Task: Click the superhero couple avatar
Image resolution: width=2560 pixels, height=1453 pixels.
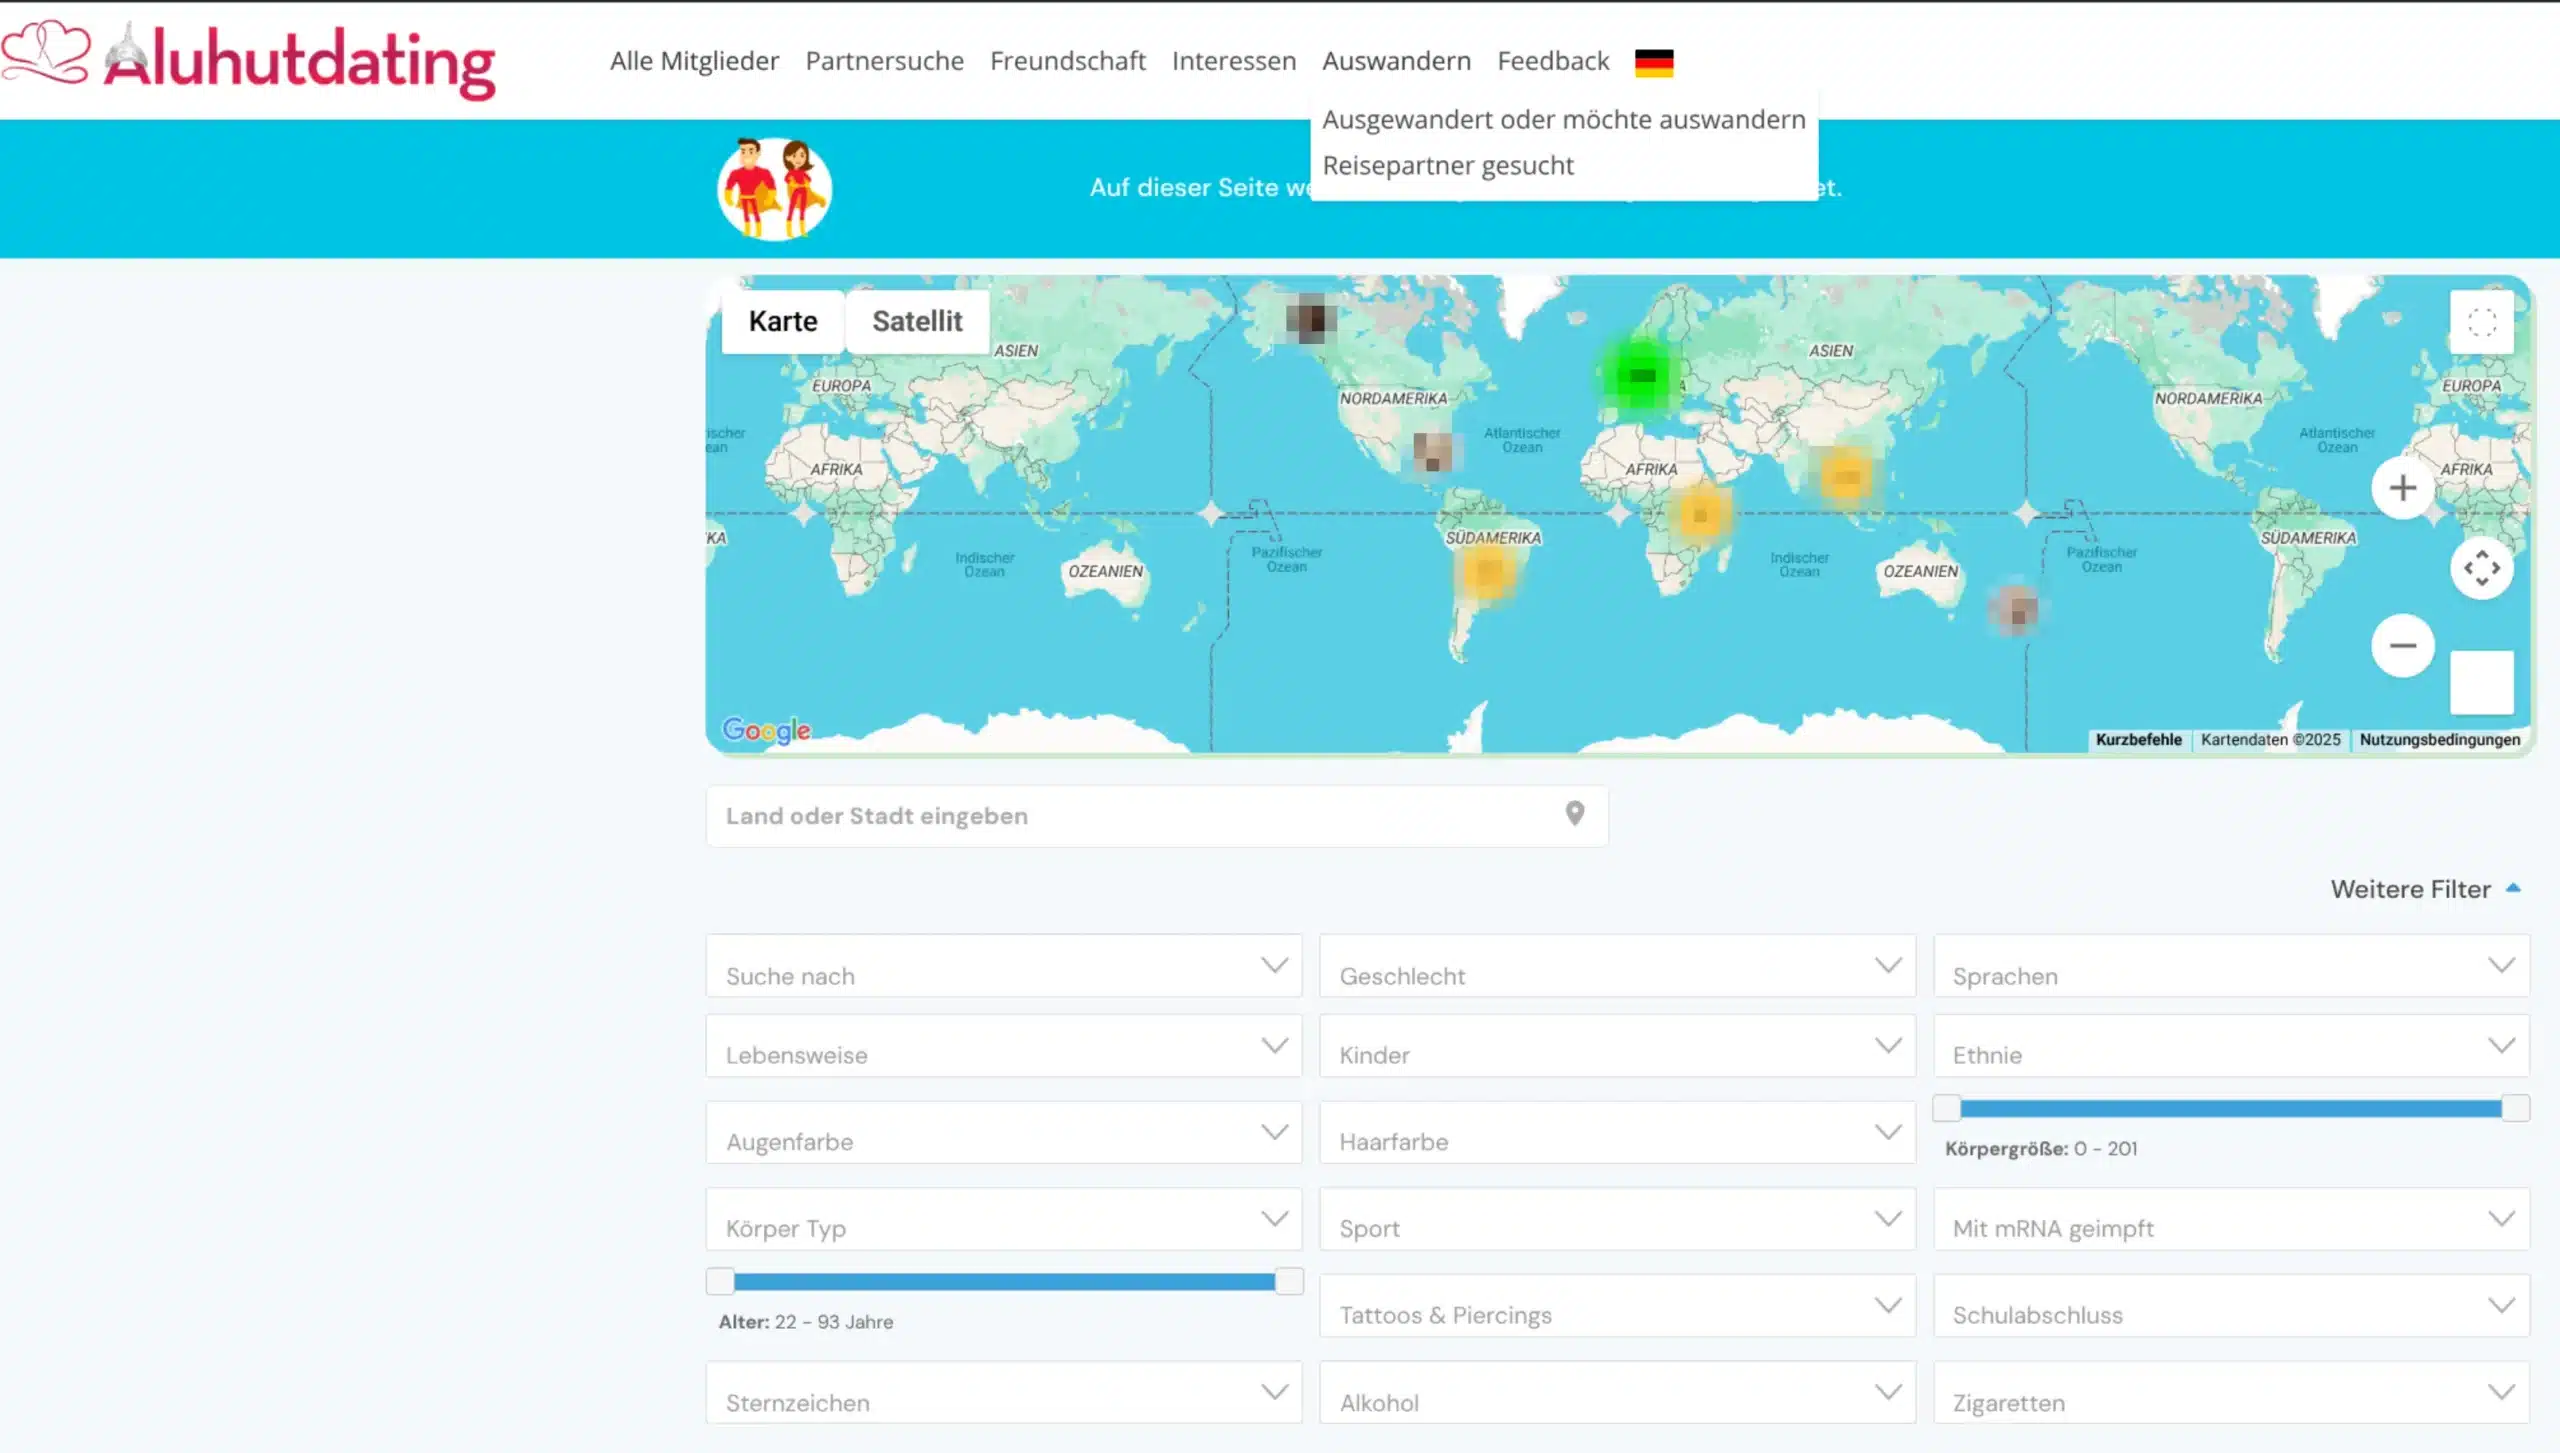Action: point(774,189)
